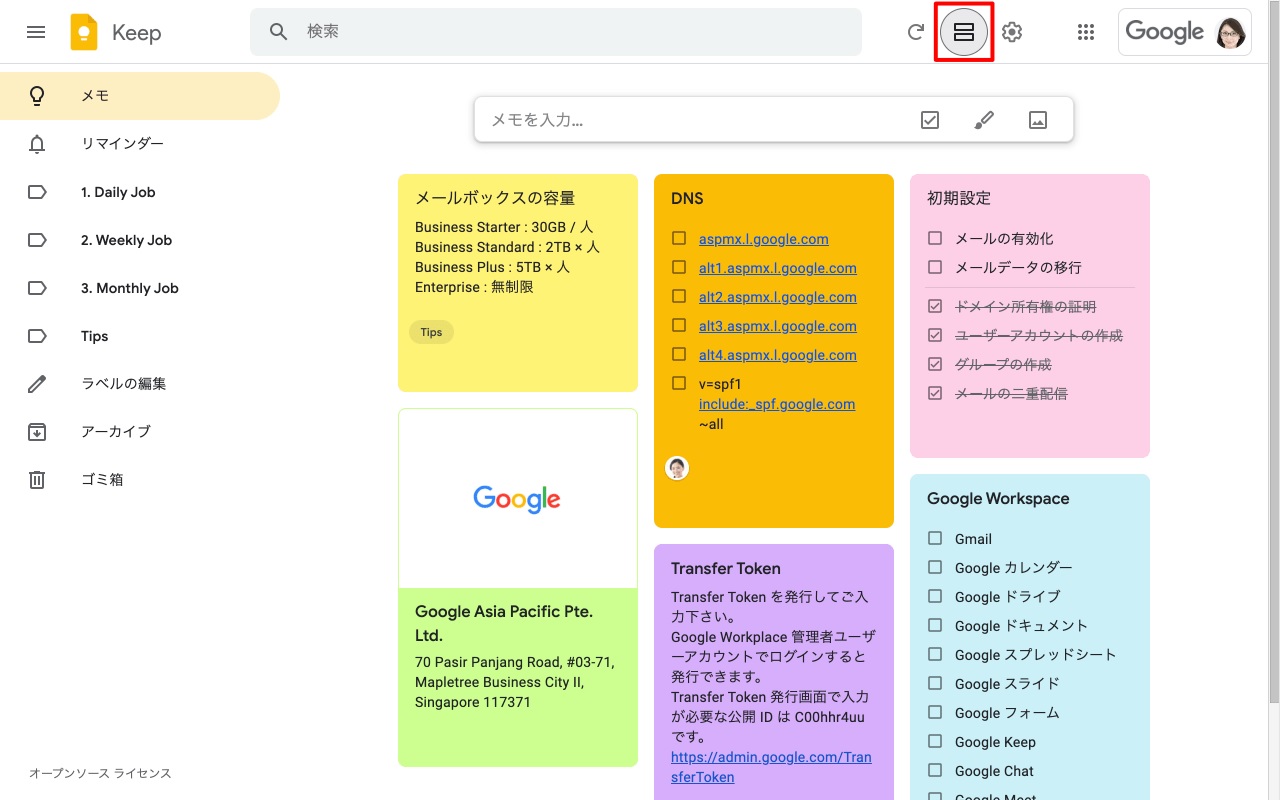Open the Tips label in sidebar

[140, 336]
